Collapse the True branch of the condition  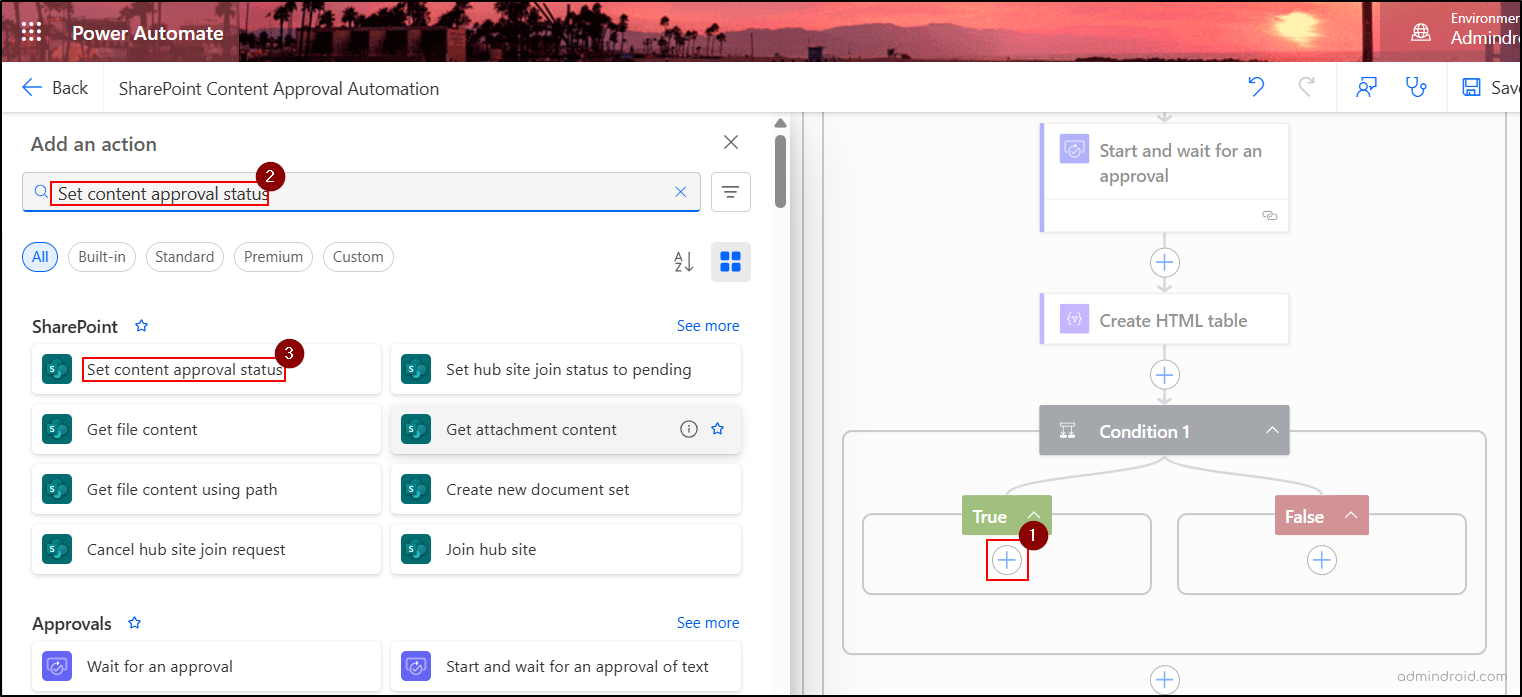coord(1033,515)
